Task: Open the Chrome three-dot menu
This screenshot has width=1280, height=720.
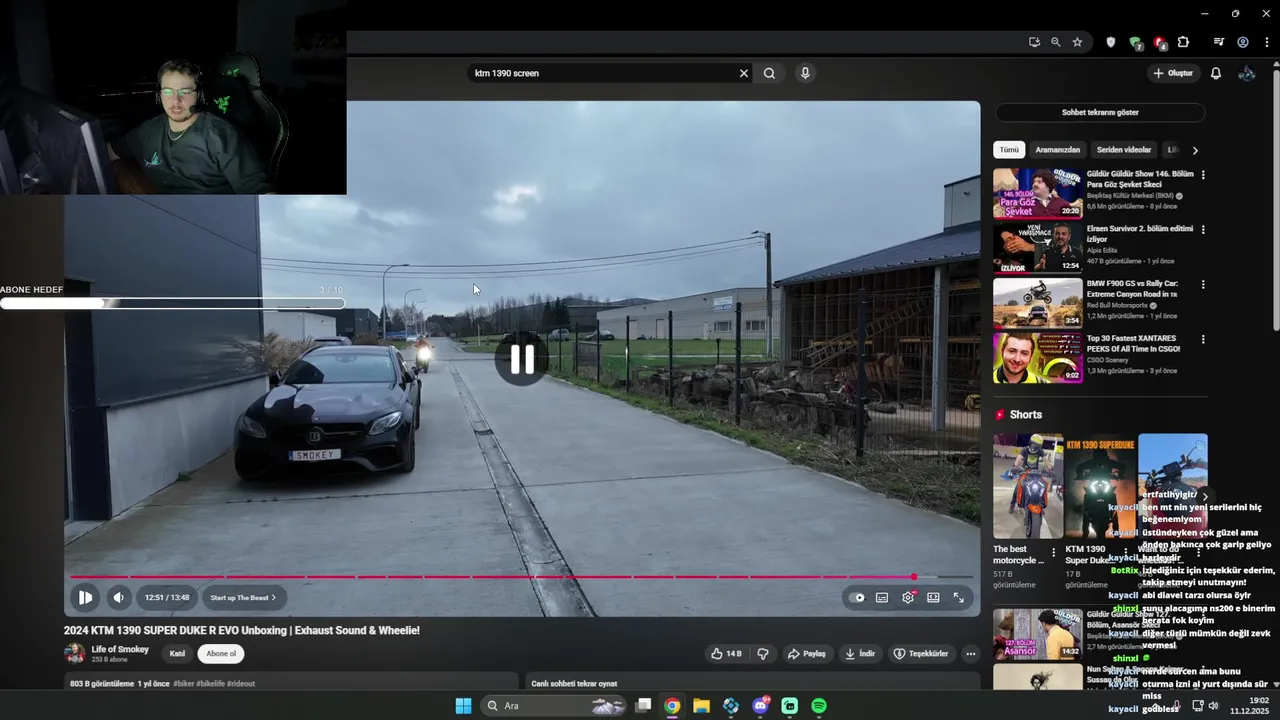Action: pyautogui.click(x=1267, y=42)
